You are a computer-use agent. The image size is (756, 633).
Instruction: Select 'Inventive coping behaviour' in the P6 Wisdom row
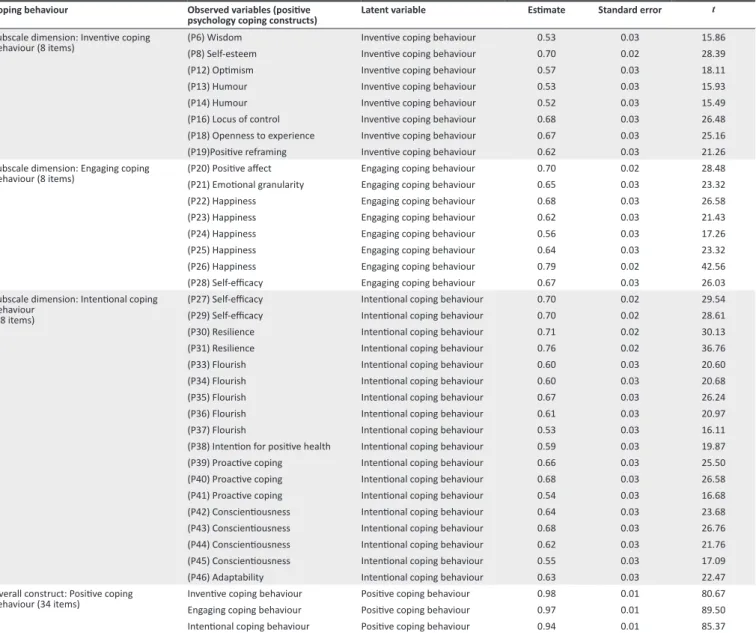[418, 38]
